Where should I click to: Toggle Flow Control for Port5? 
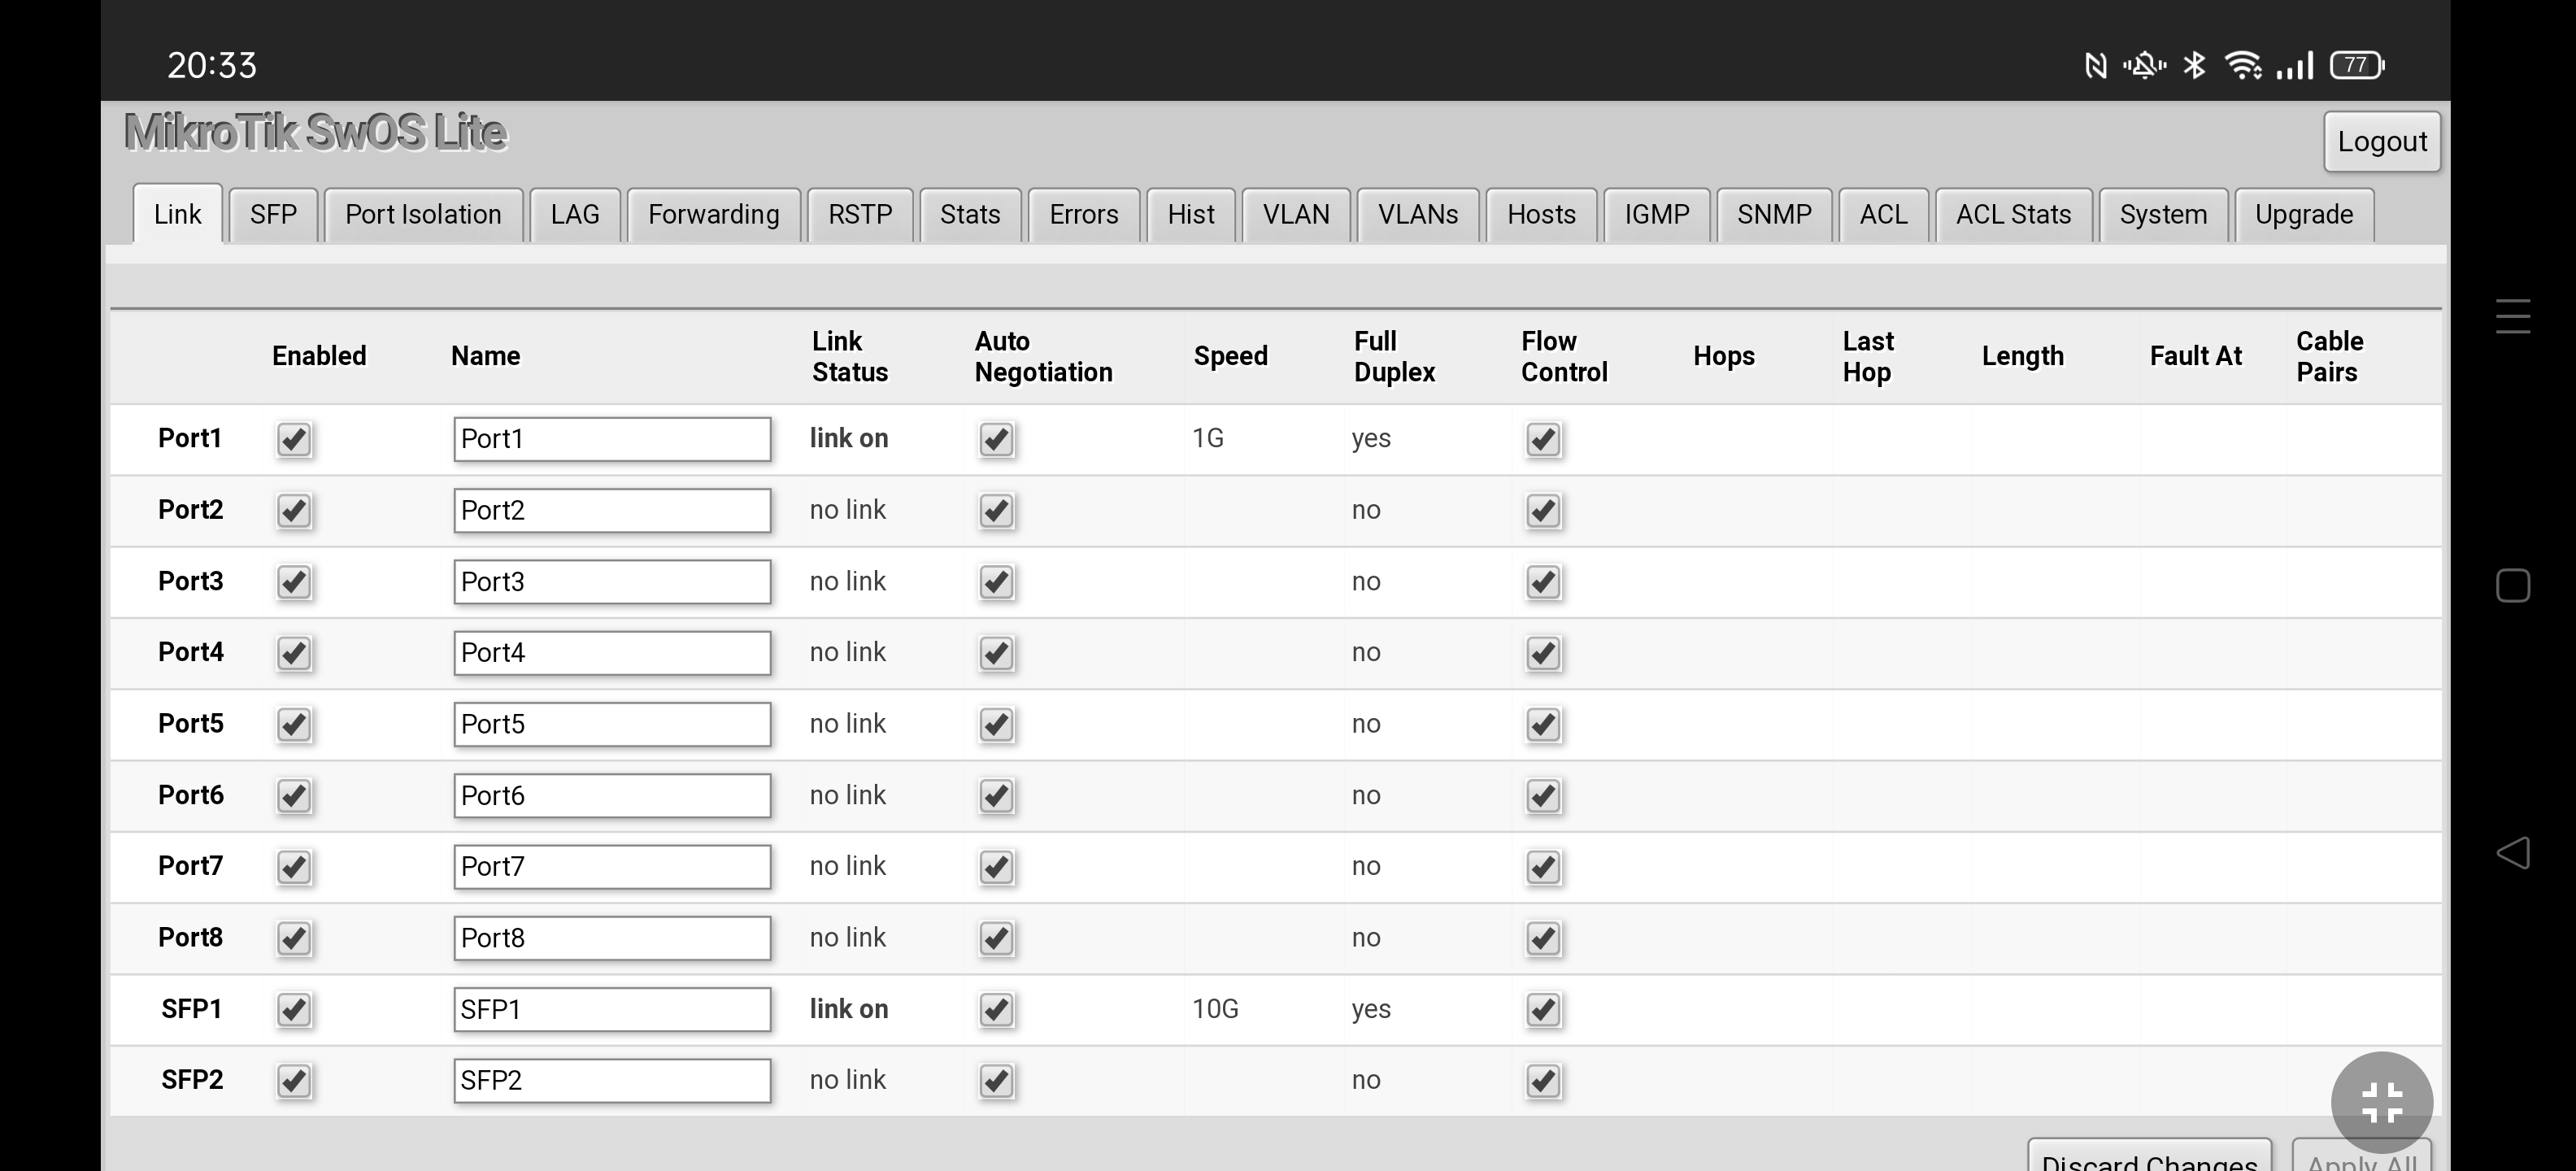[1543, 725]
